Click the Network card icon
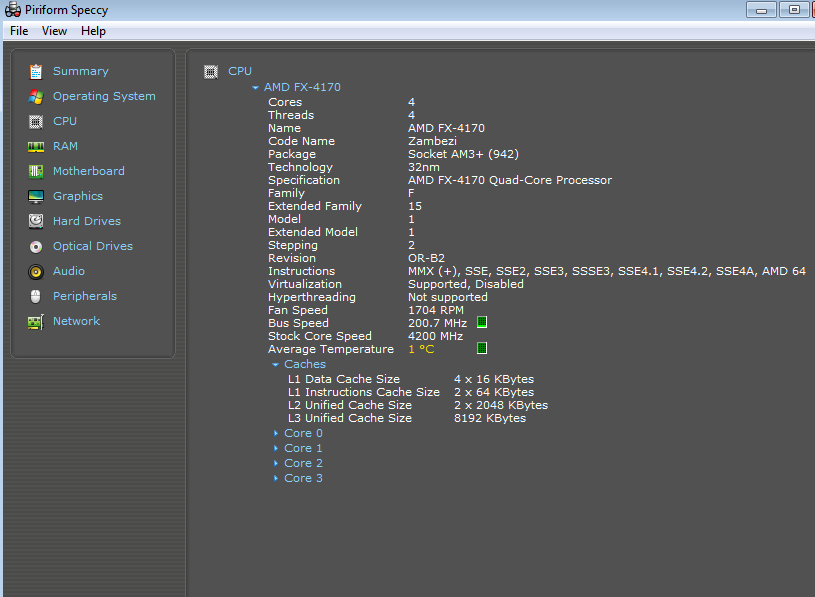Screen dimensions: 815x597 point(36,322)
